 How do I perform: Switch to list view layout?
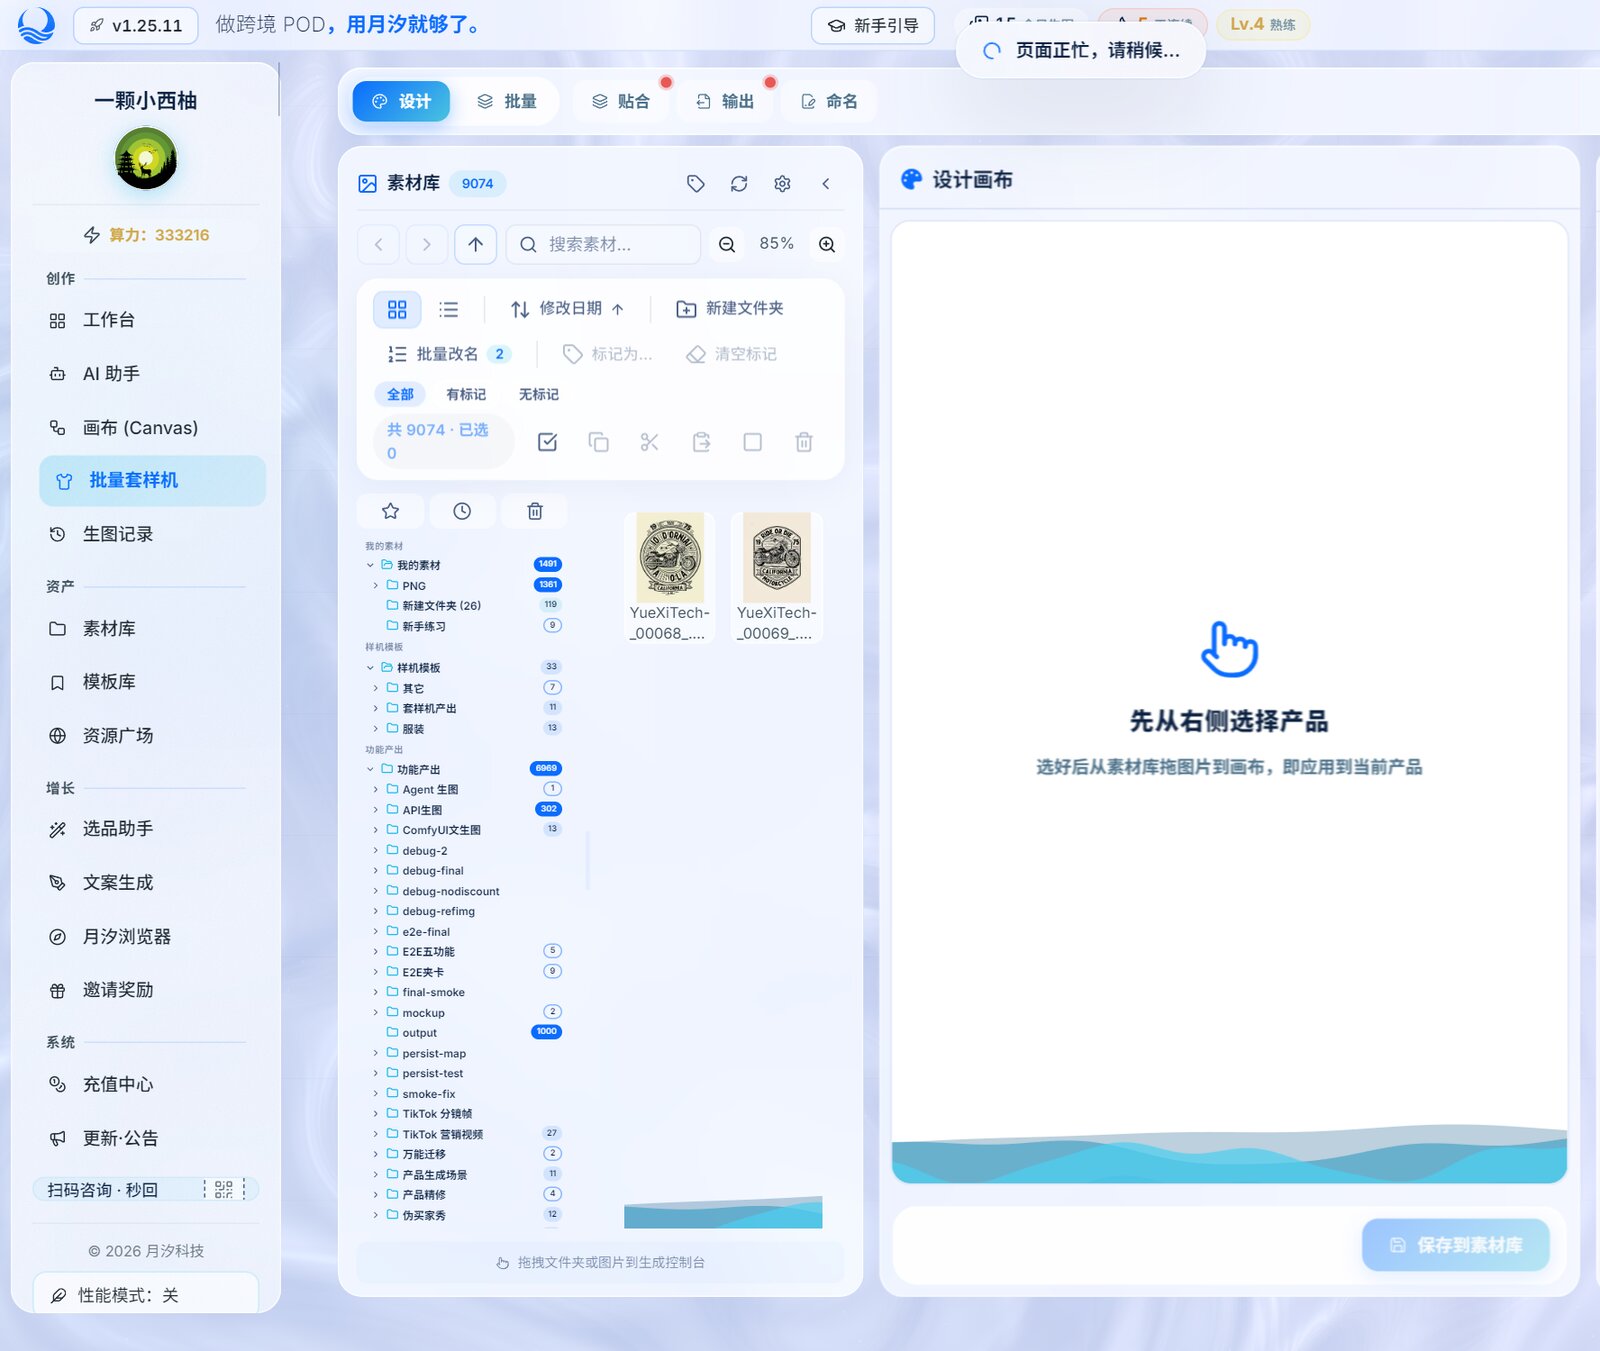pos(449,310)
